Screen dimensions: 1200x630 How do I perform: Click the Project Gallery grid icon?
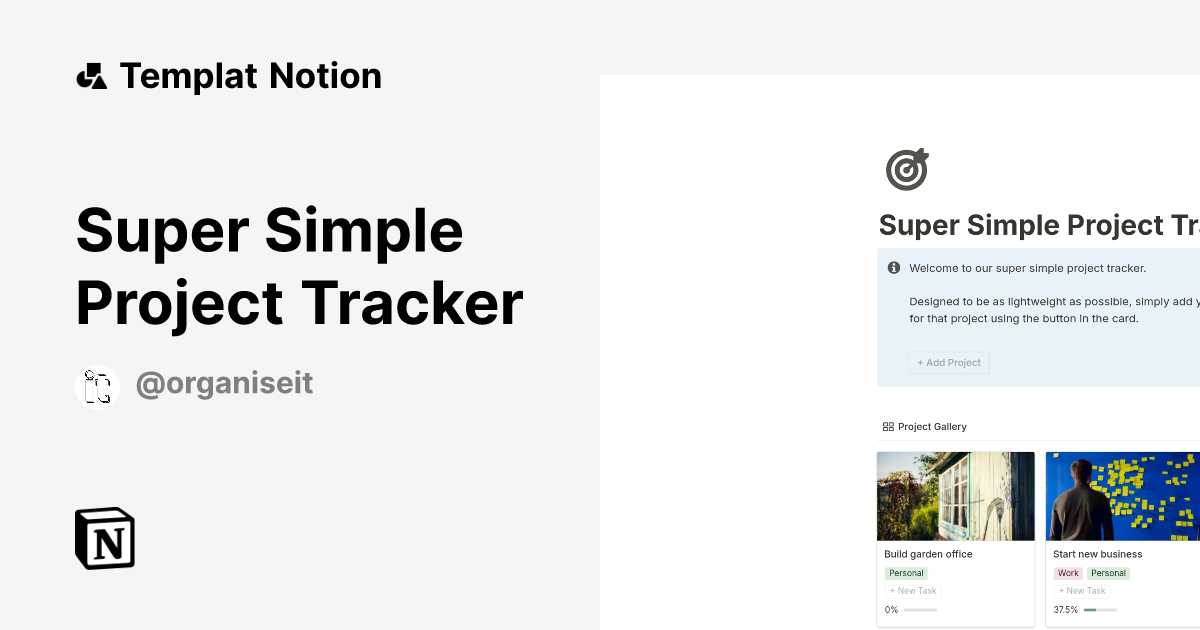tap(888, 426)
